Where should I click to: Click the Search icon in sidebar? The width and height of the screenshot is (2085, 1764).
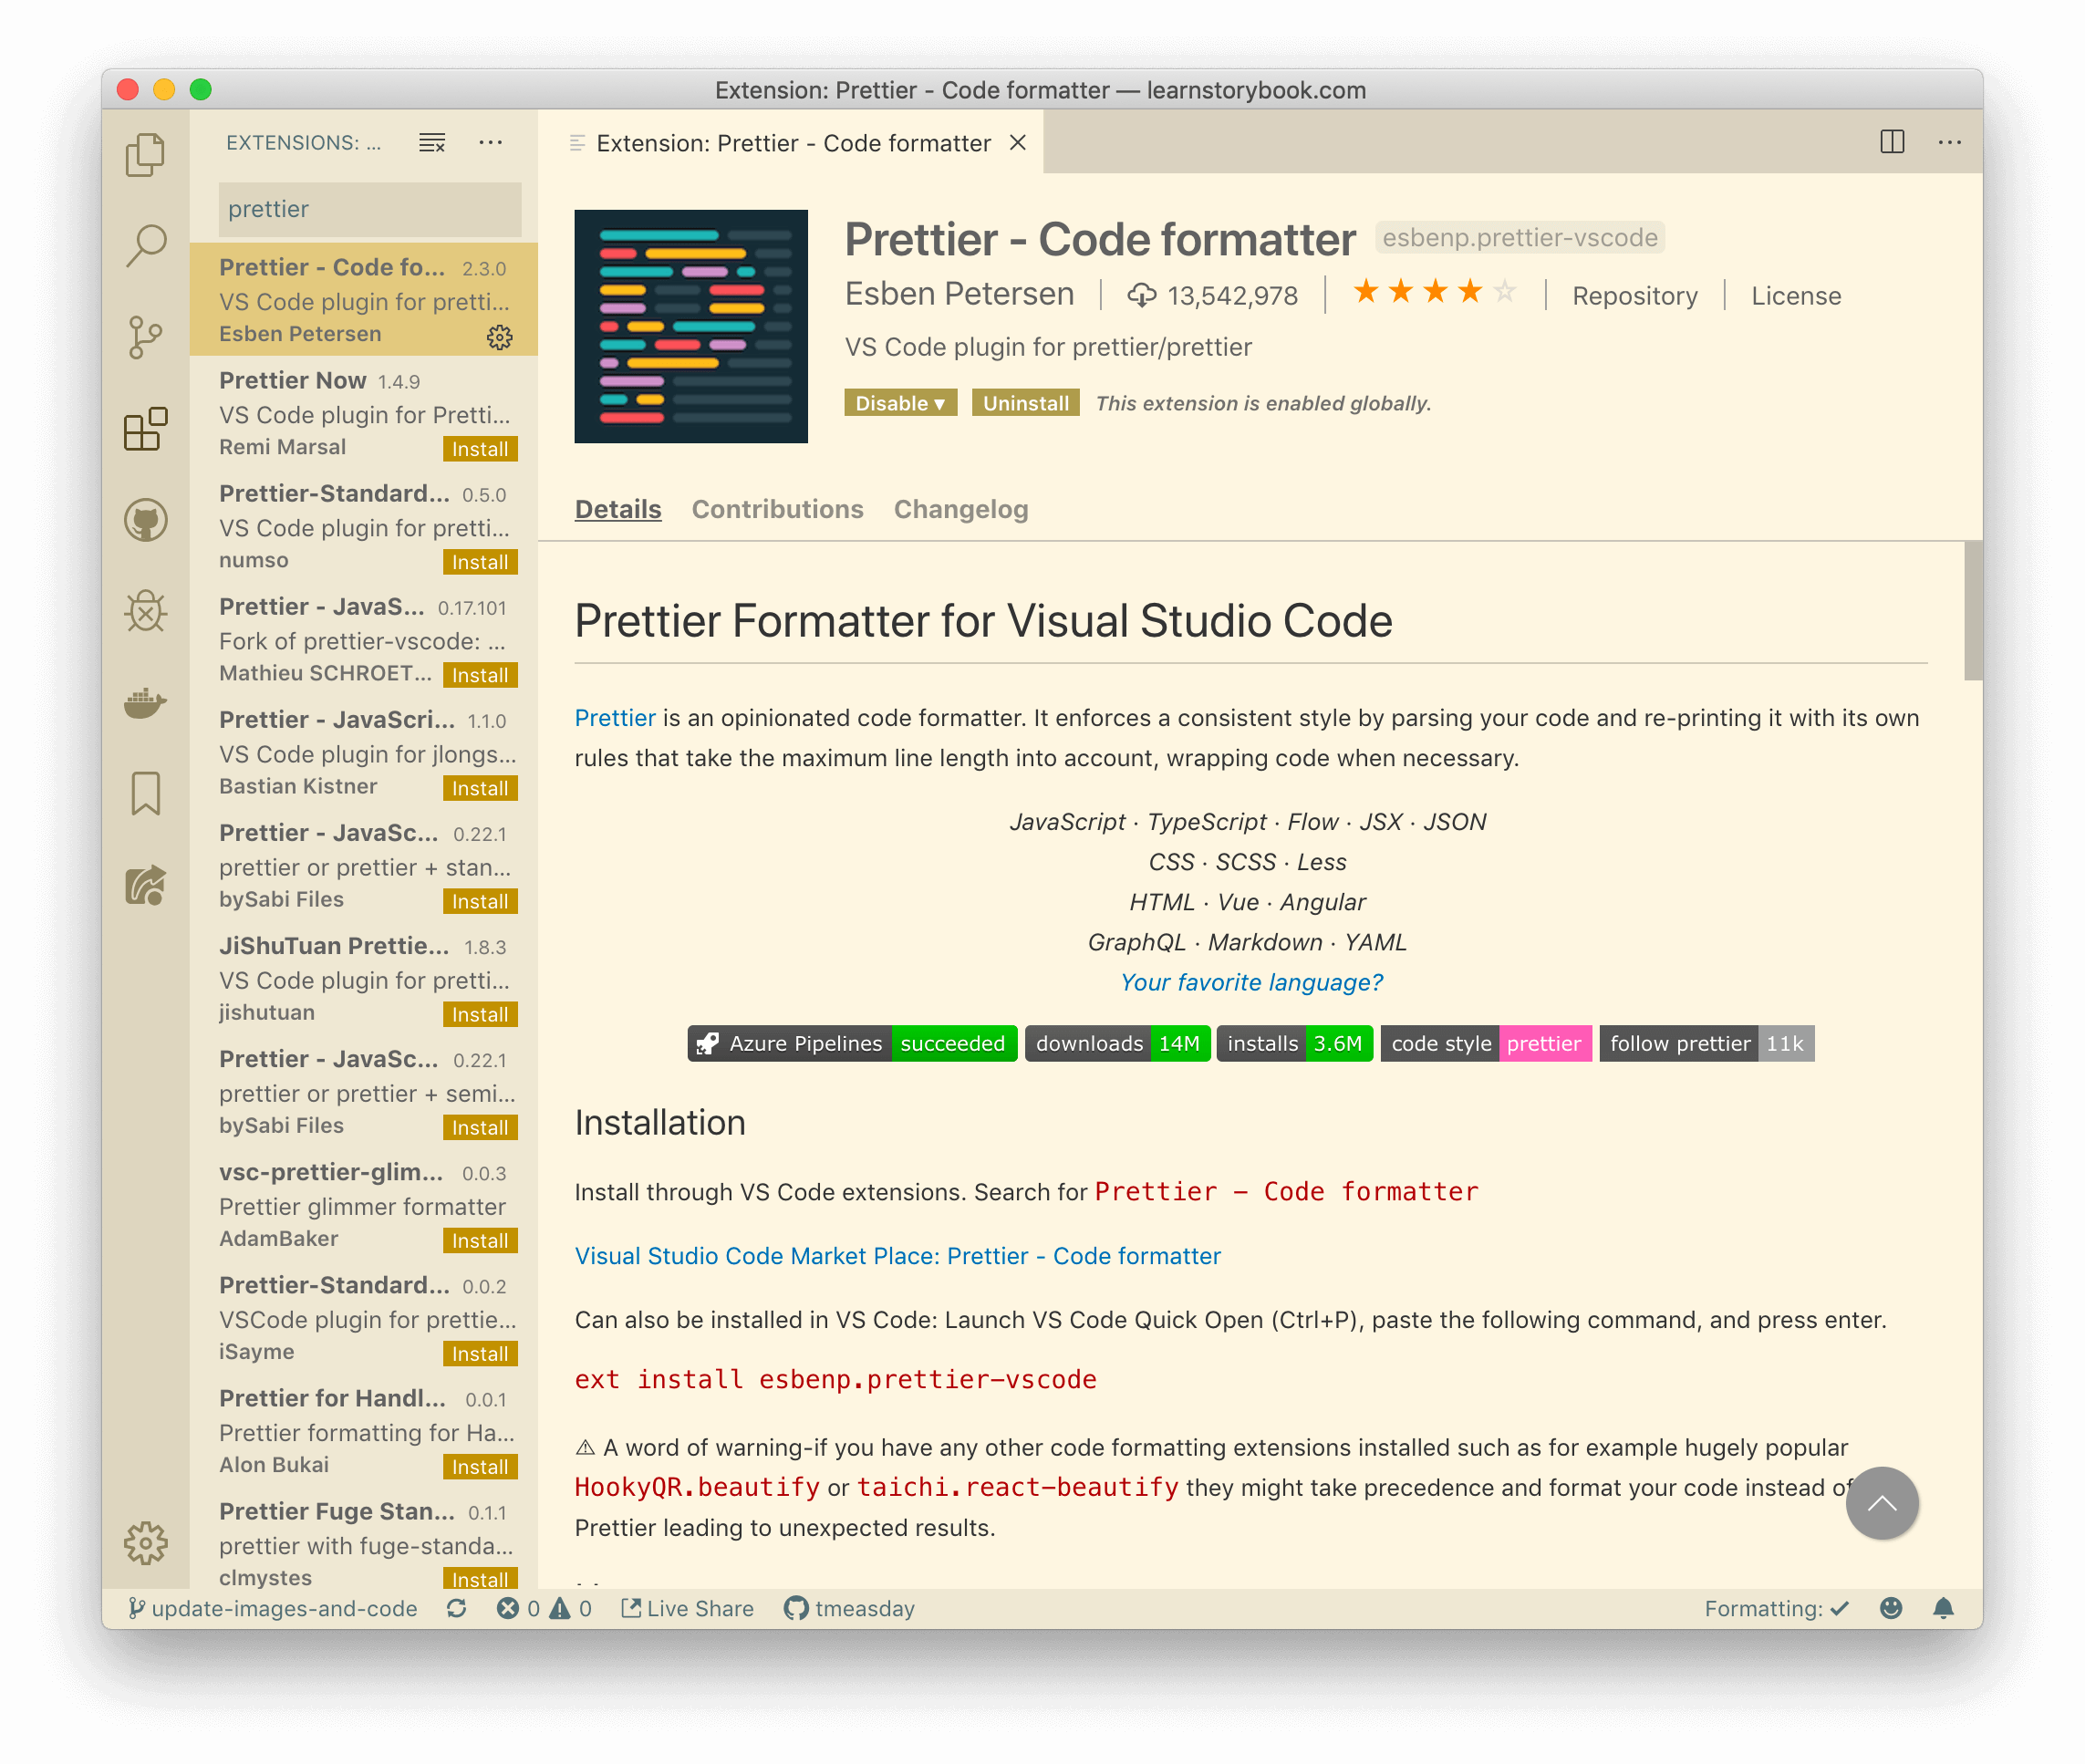[x=145, y=244]
